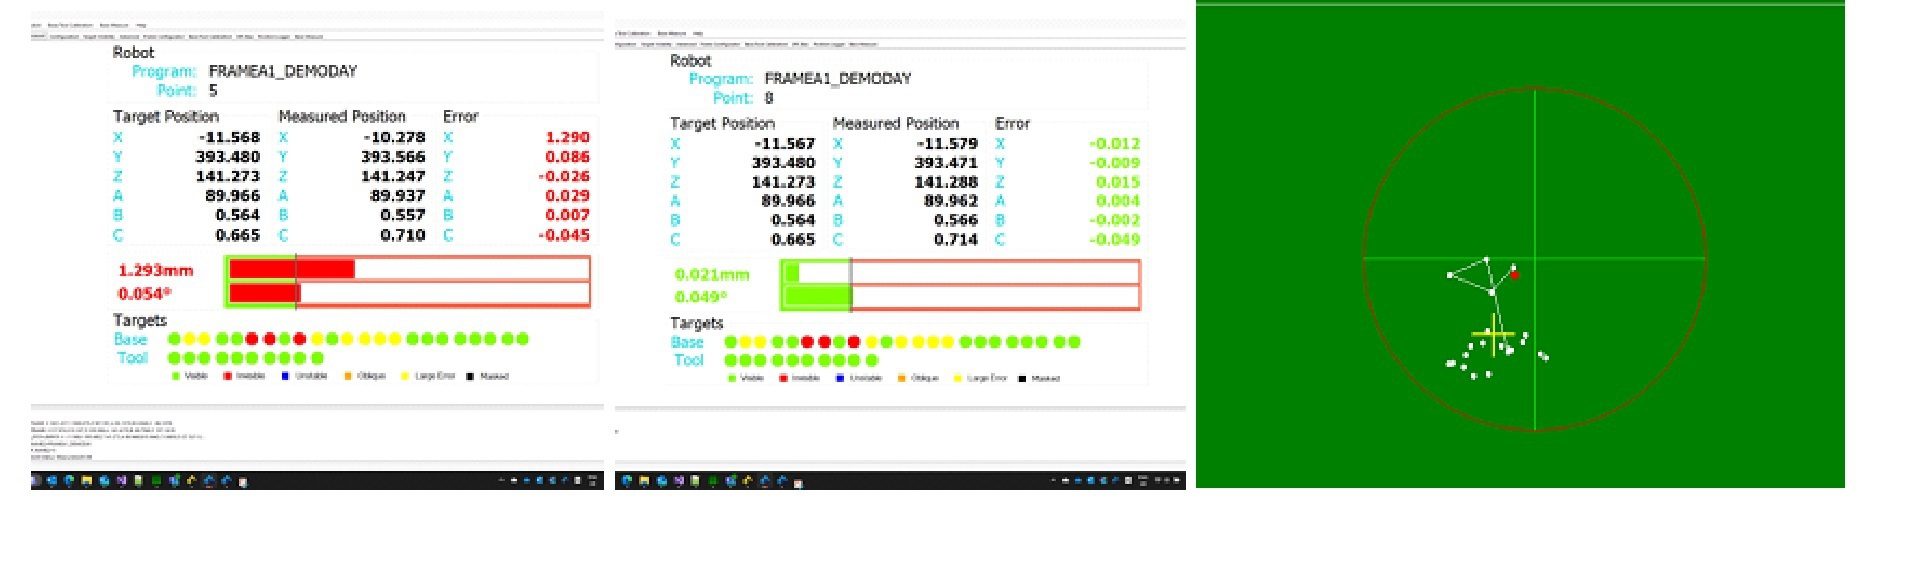Click measured Y value 393.566
This screenshot has height=561, width=1920.
pos(394,157)
